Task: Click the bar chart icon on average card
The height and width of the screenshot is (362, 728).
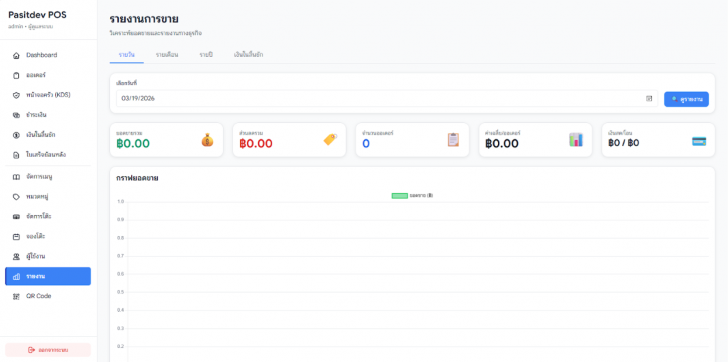Action: pos(576,140)
